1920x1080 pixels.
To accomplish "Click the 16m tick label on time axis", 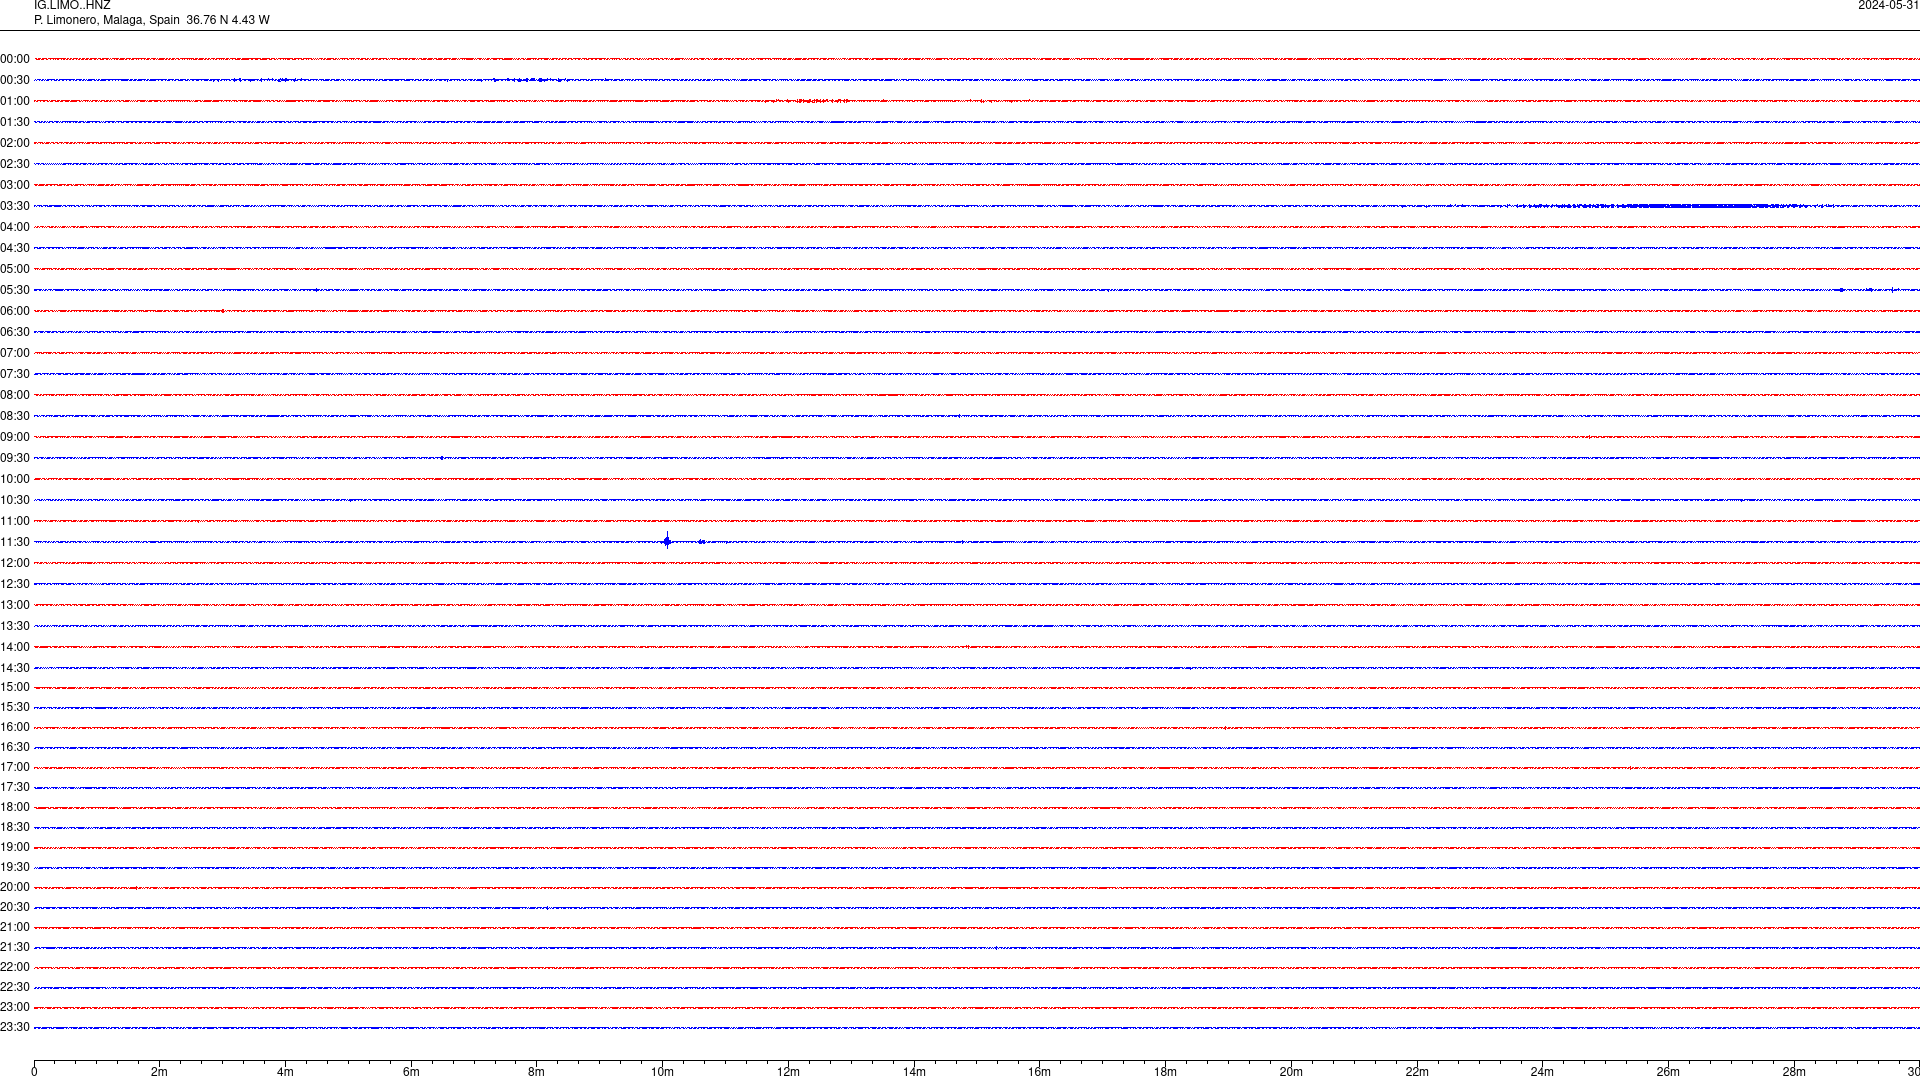I will [1040, 1072].
